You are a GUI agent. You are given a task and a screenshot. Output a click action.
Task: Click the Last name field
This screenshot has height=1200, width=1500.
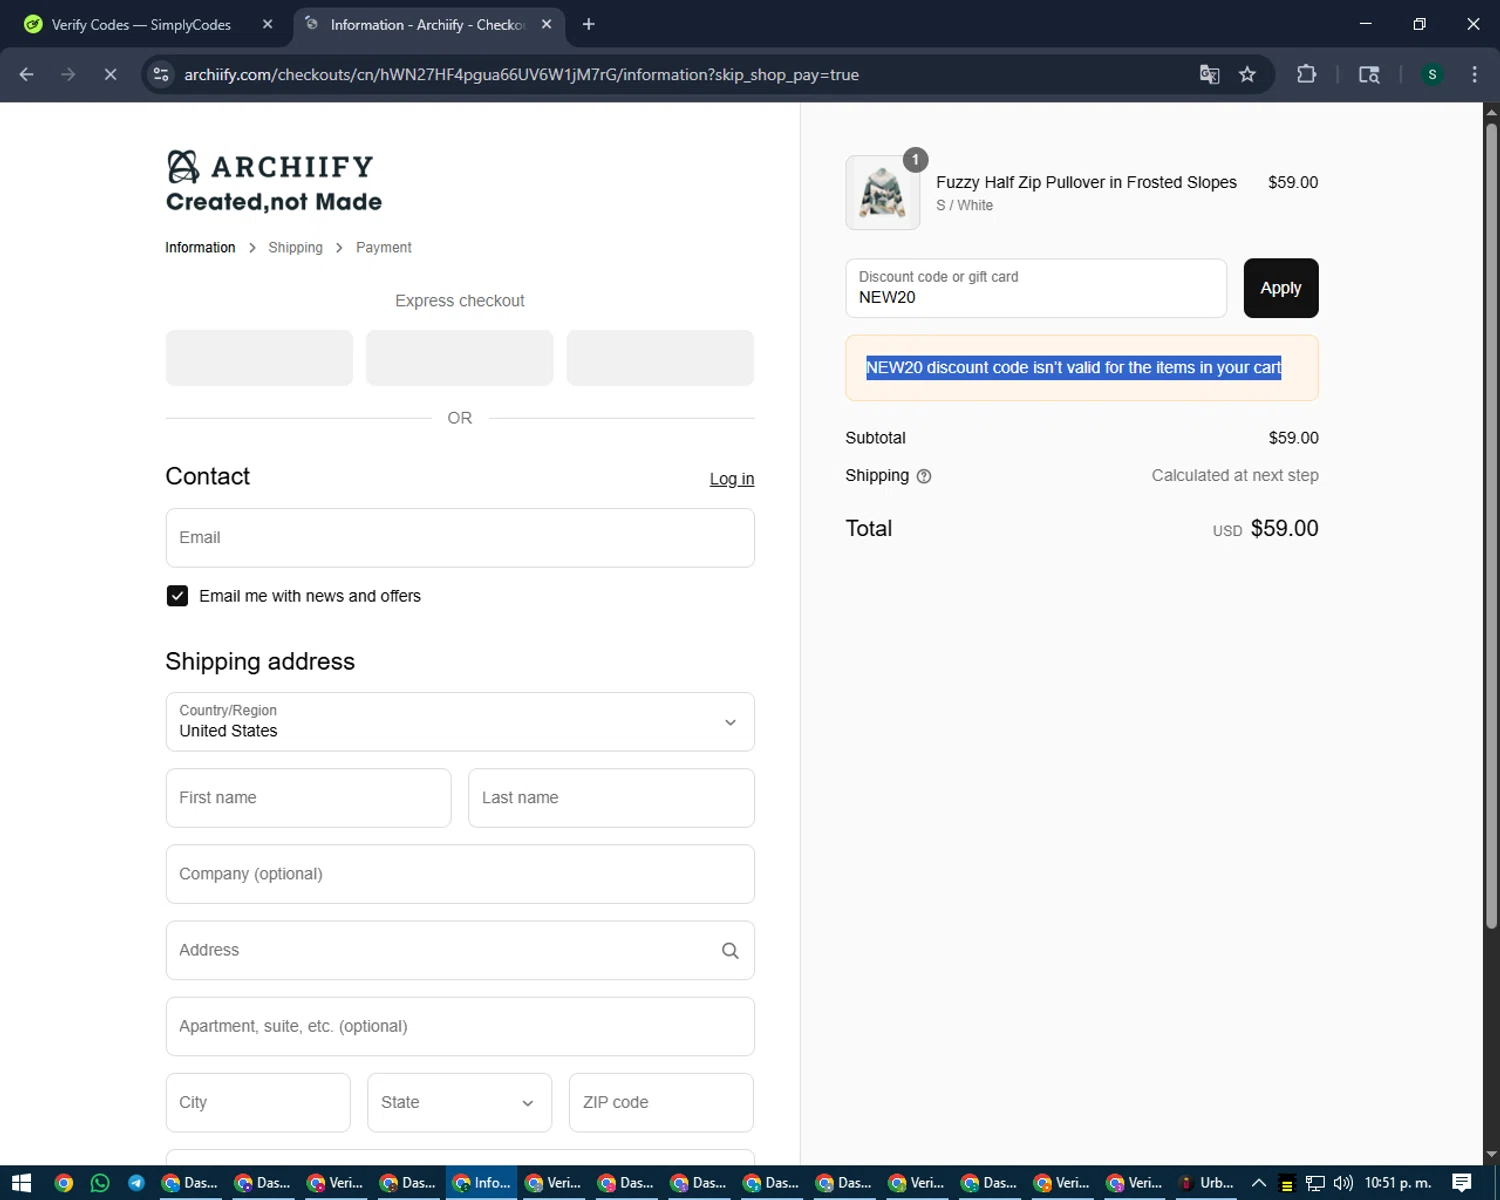[611, 798]
